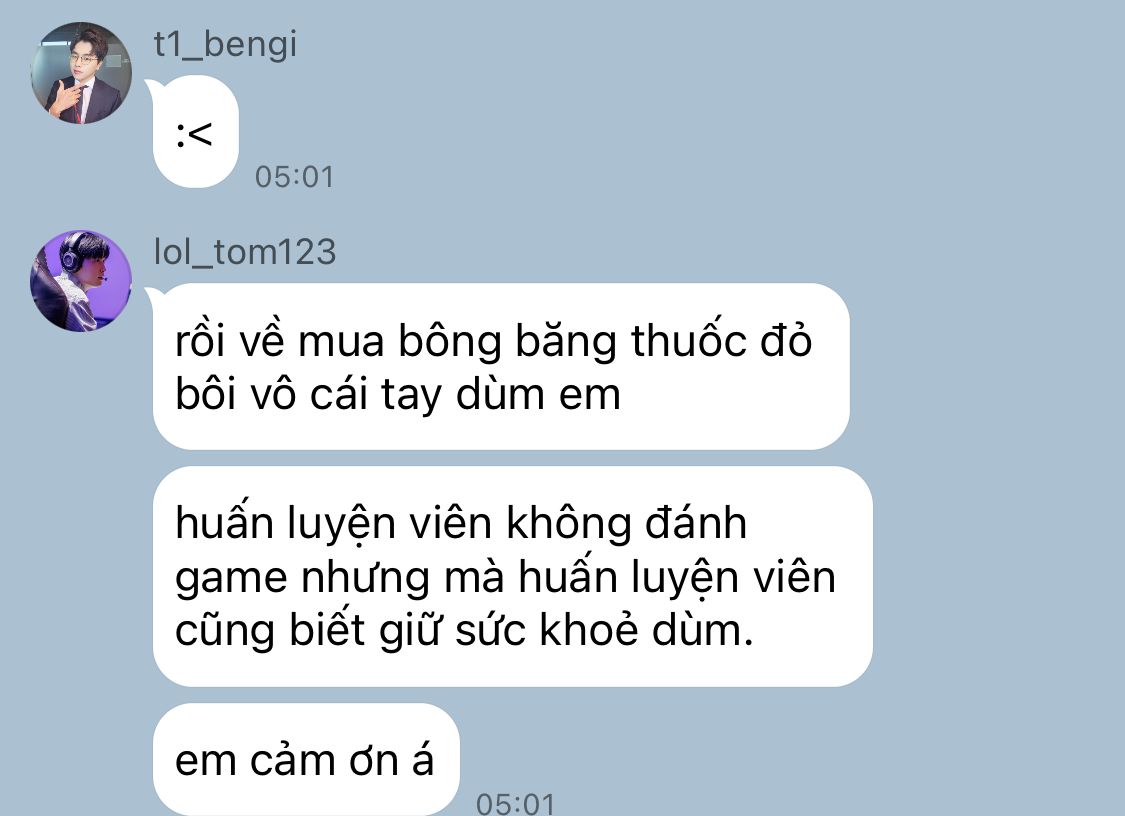
Task: Select the ":<" message bubble
Action: point(195,132)
